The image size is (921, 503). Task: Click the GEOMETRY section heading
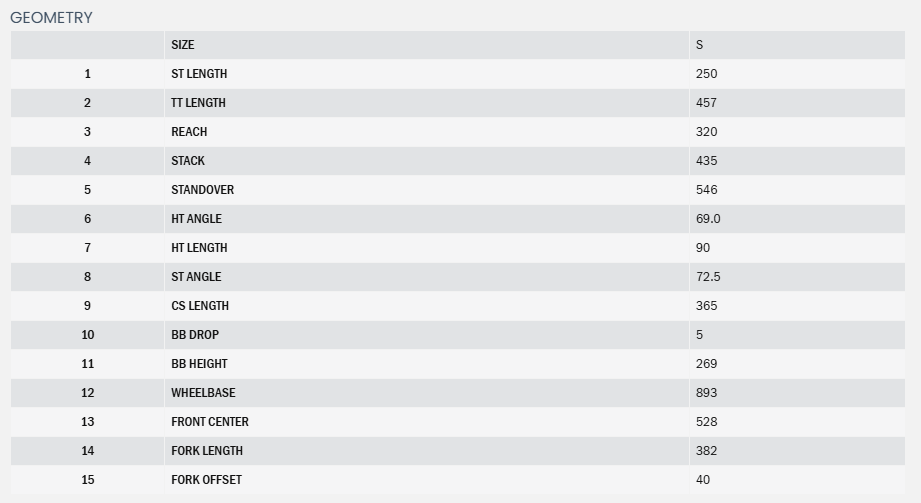click(x=51, y=18)
